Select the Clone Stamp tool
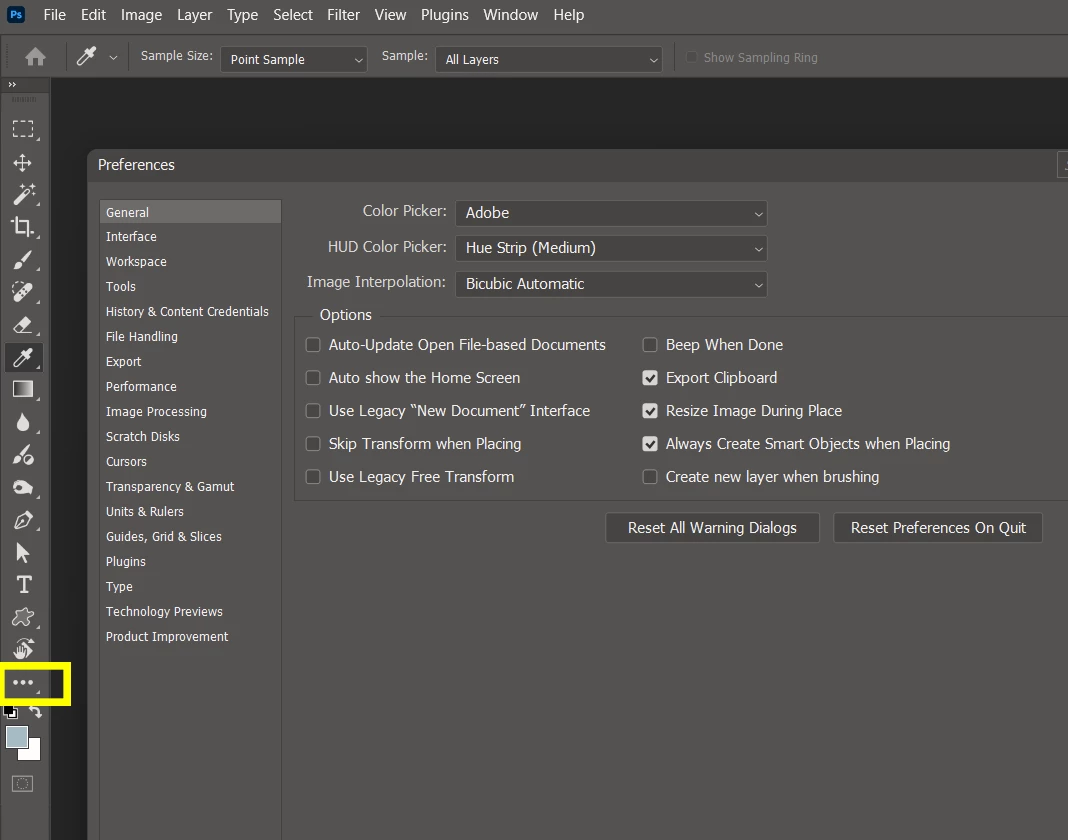 (23, 454)
